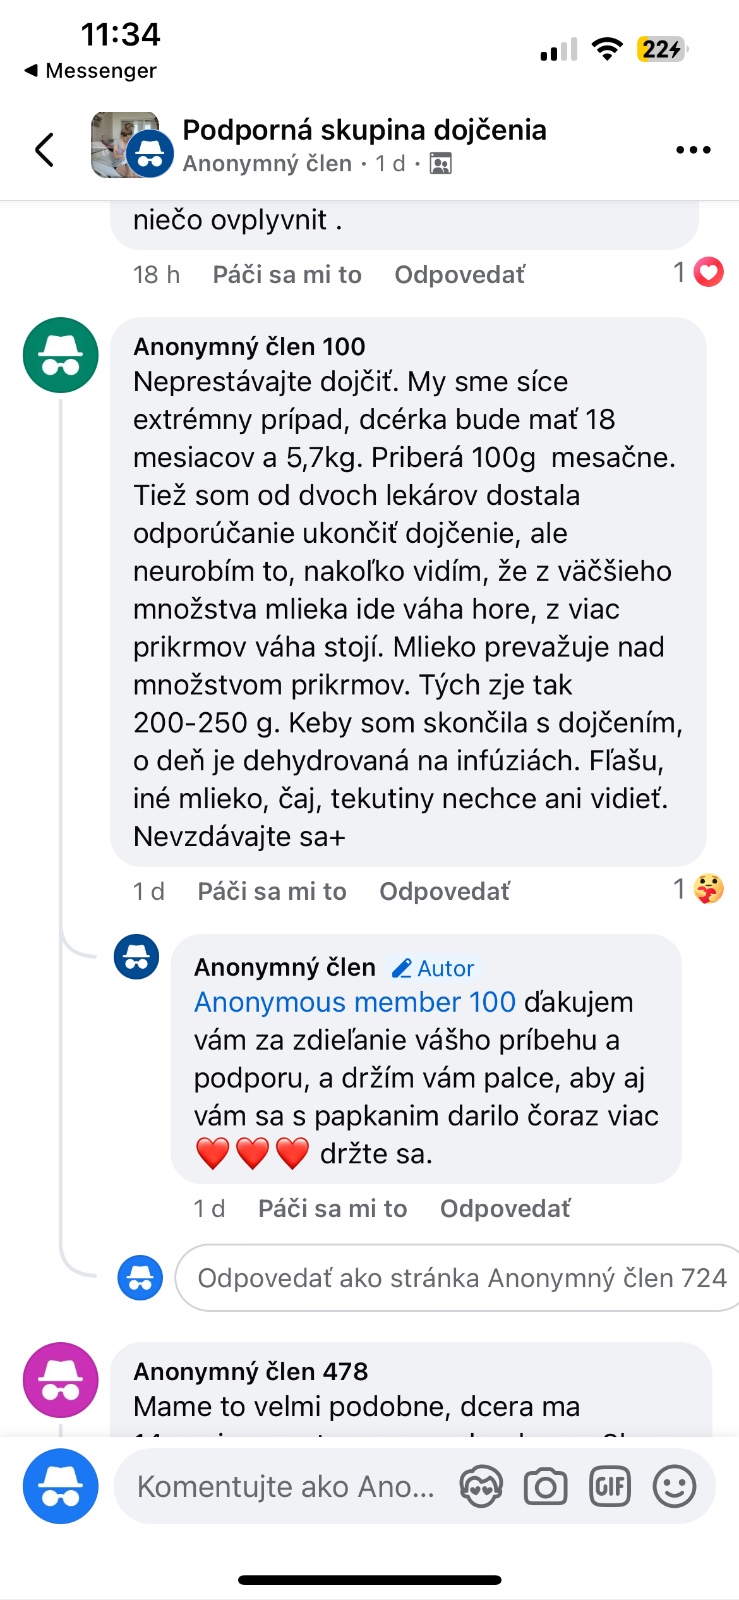
Task: Tap the purple Anonymný člen 478 avatar
Action: 61,1379
